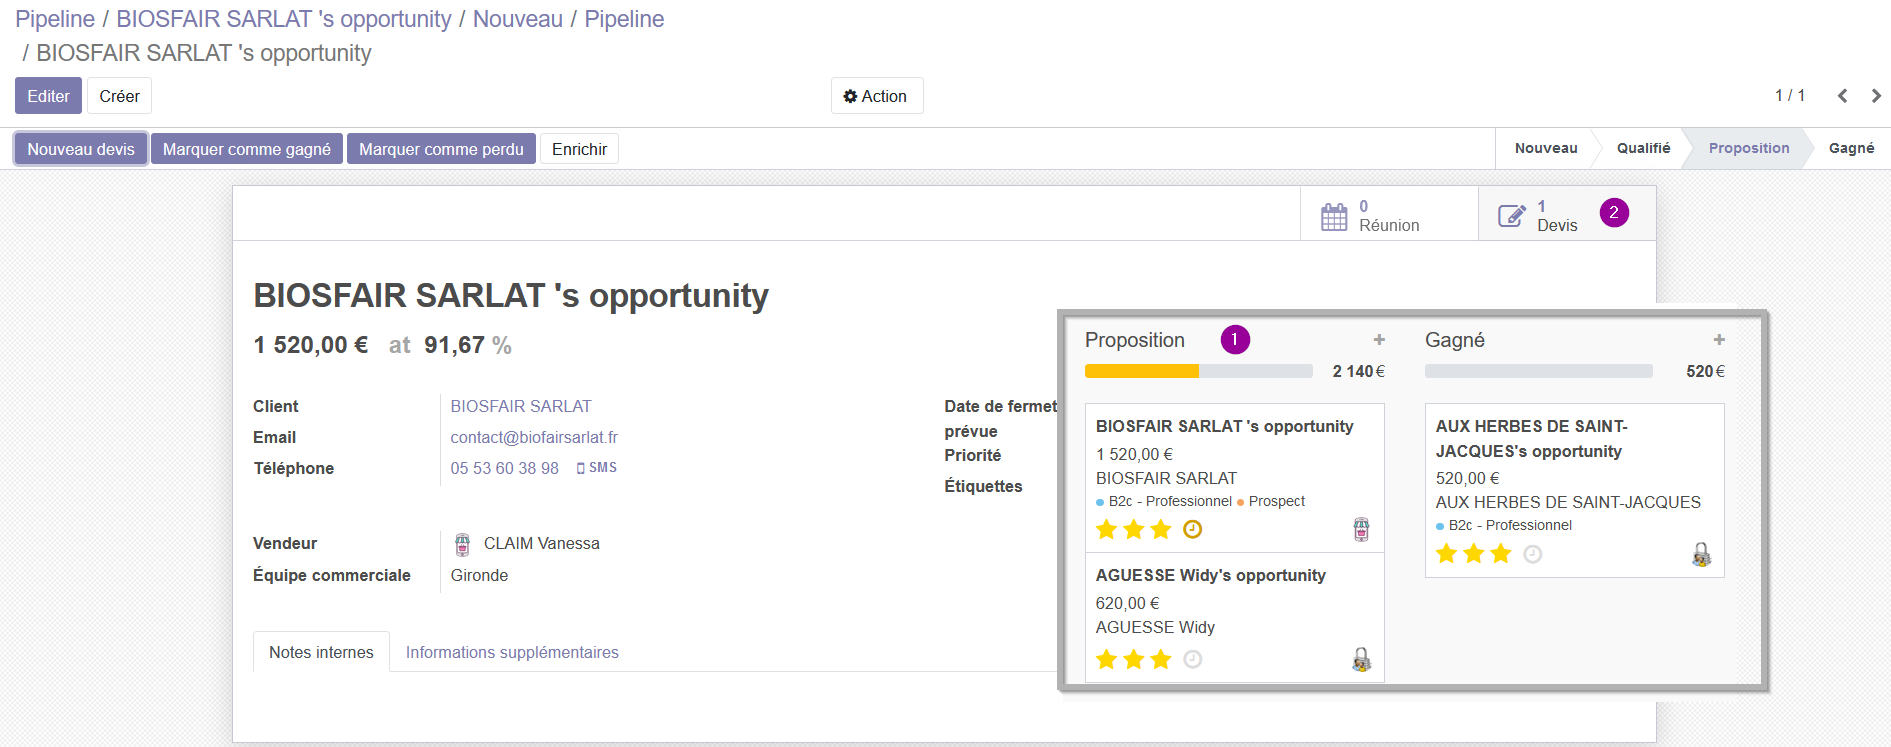Go to previous record arrow
This screenshot has width=1891, height=747.
pos(1842,96)
